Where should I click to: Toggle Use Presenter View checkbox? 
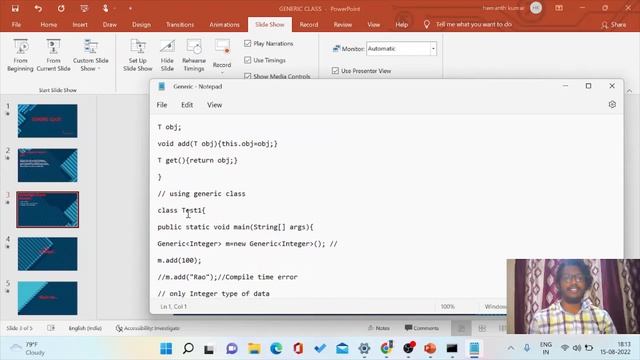[336, 71]
